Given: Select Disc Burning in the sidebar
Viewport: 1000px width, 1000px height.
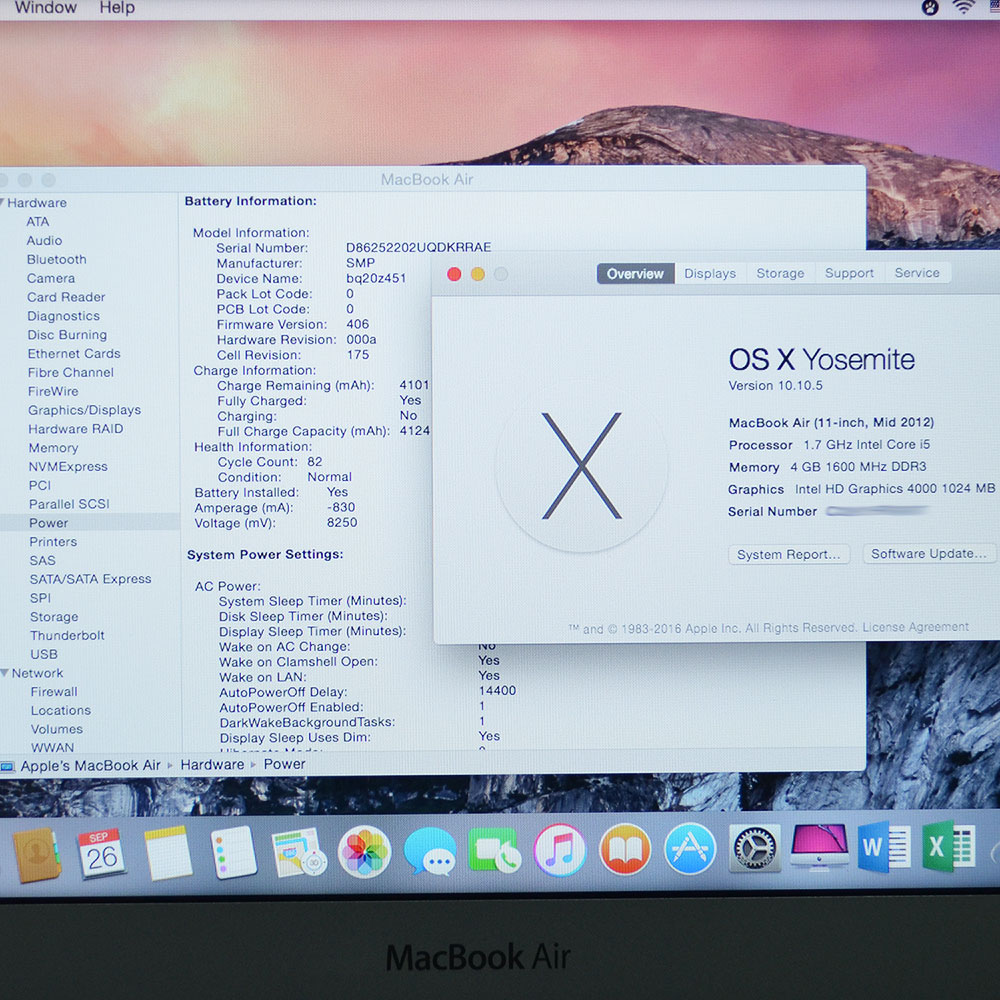Looking at the screenshot, I should point(67,335).
